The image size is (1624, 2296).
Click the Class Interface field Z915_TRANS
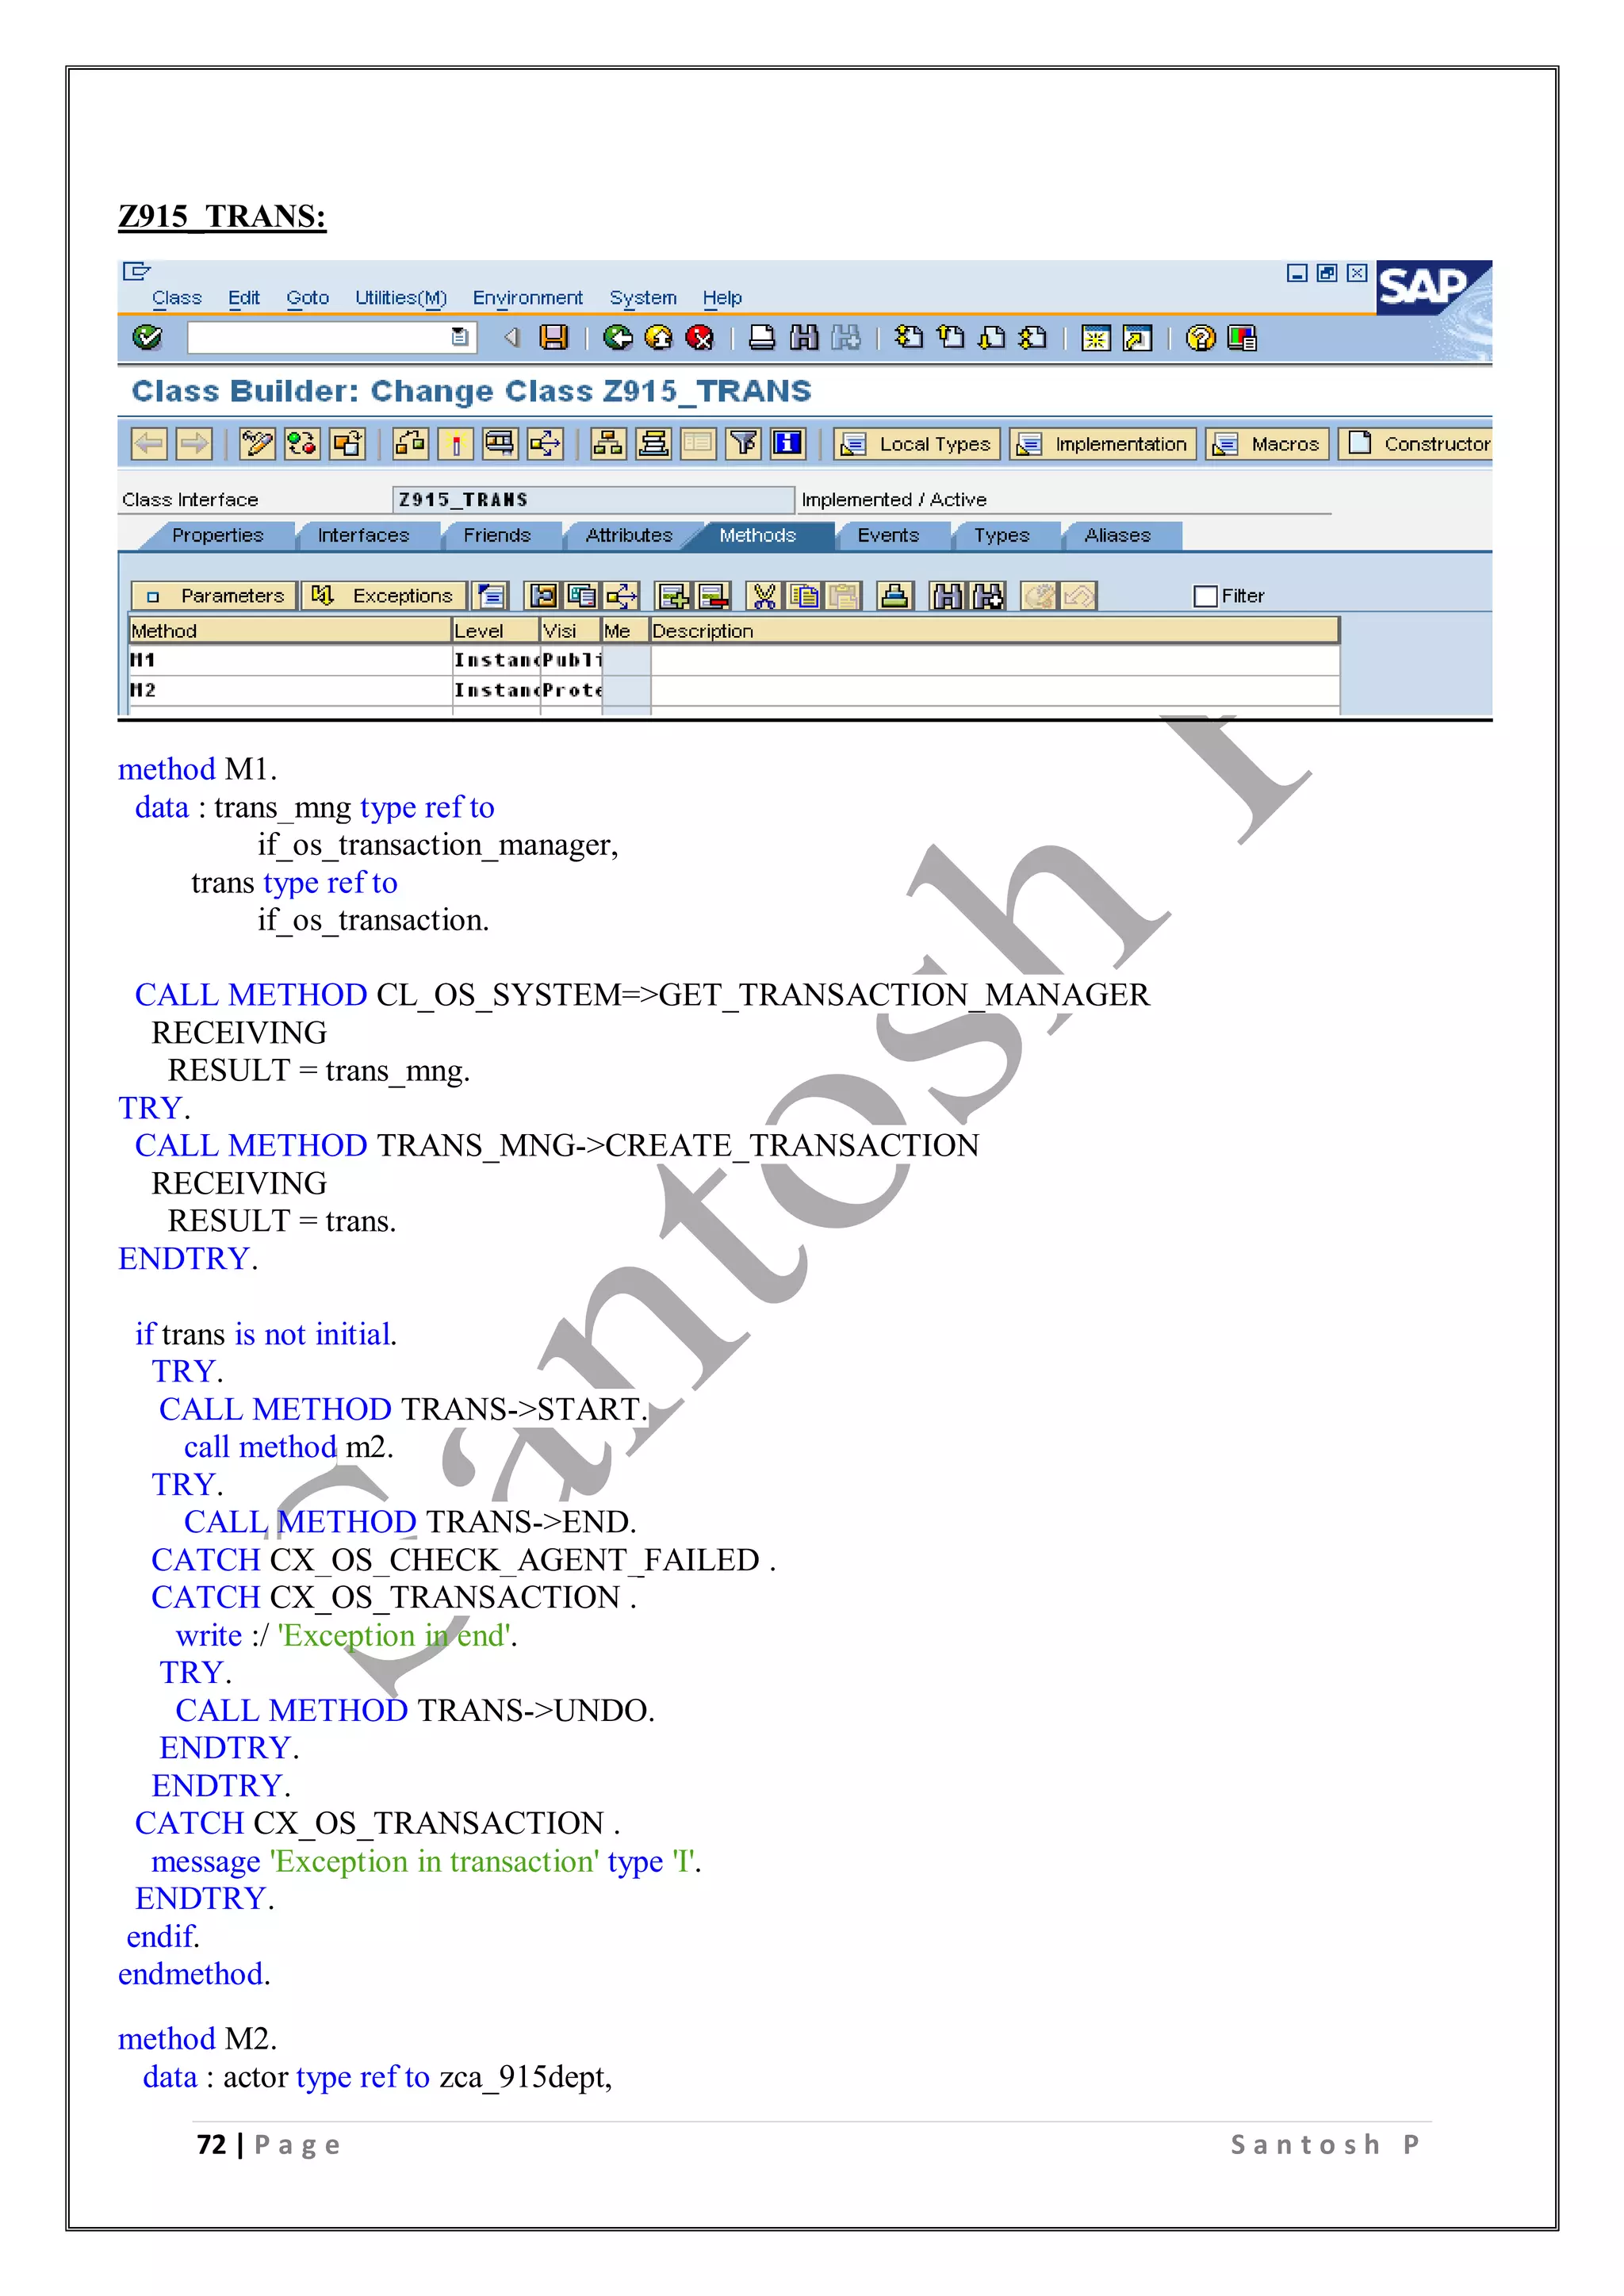[x=593, y=499]
